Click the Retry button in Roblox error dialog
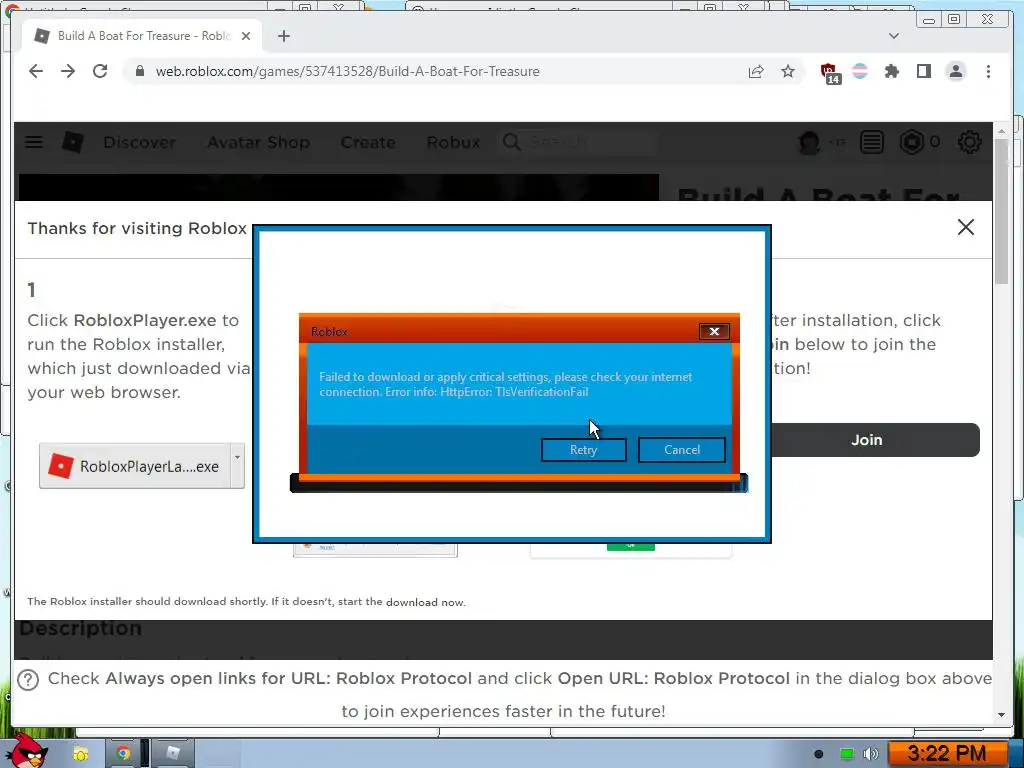This screenshot has height=768, width=1024. pyautogui.click(x=583, y=449)
